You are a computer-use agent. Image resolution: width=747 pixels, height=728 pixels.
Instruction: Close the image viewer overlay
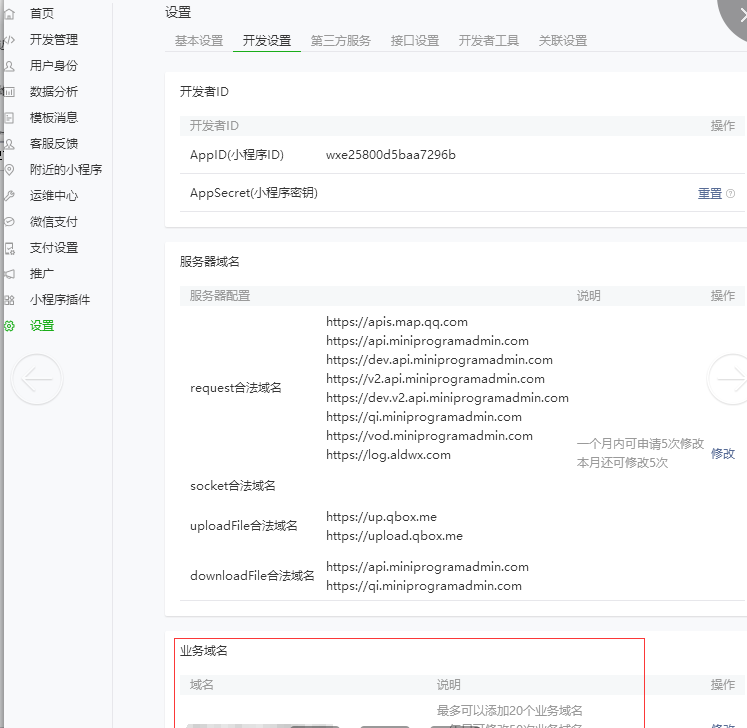tap(735, 10)
